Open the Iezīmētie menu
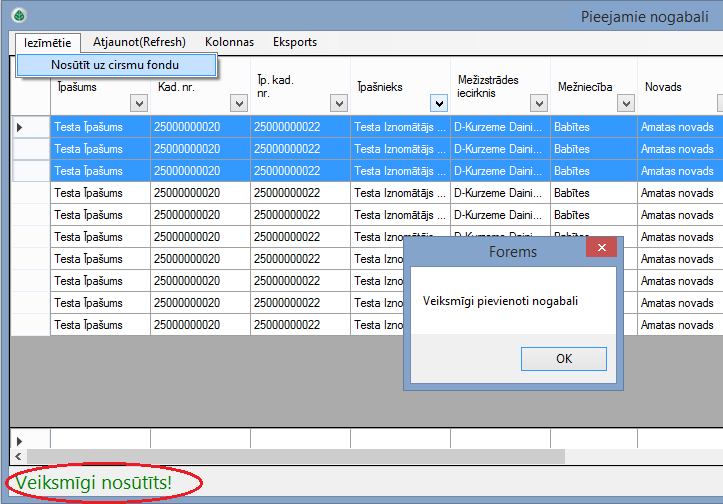Screen dimensions: 723x504 pos(48,42)
